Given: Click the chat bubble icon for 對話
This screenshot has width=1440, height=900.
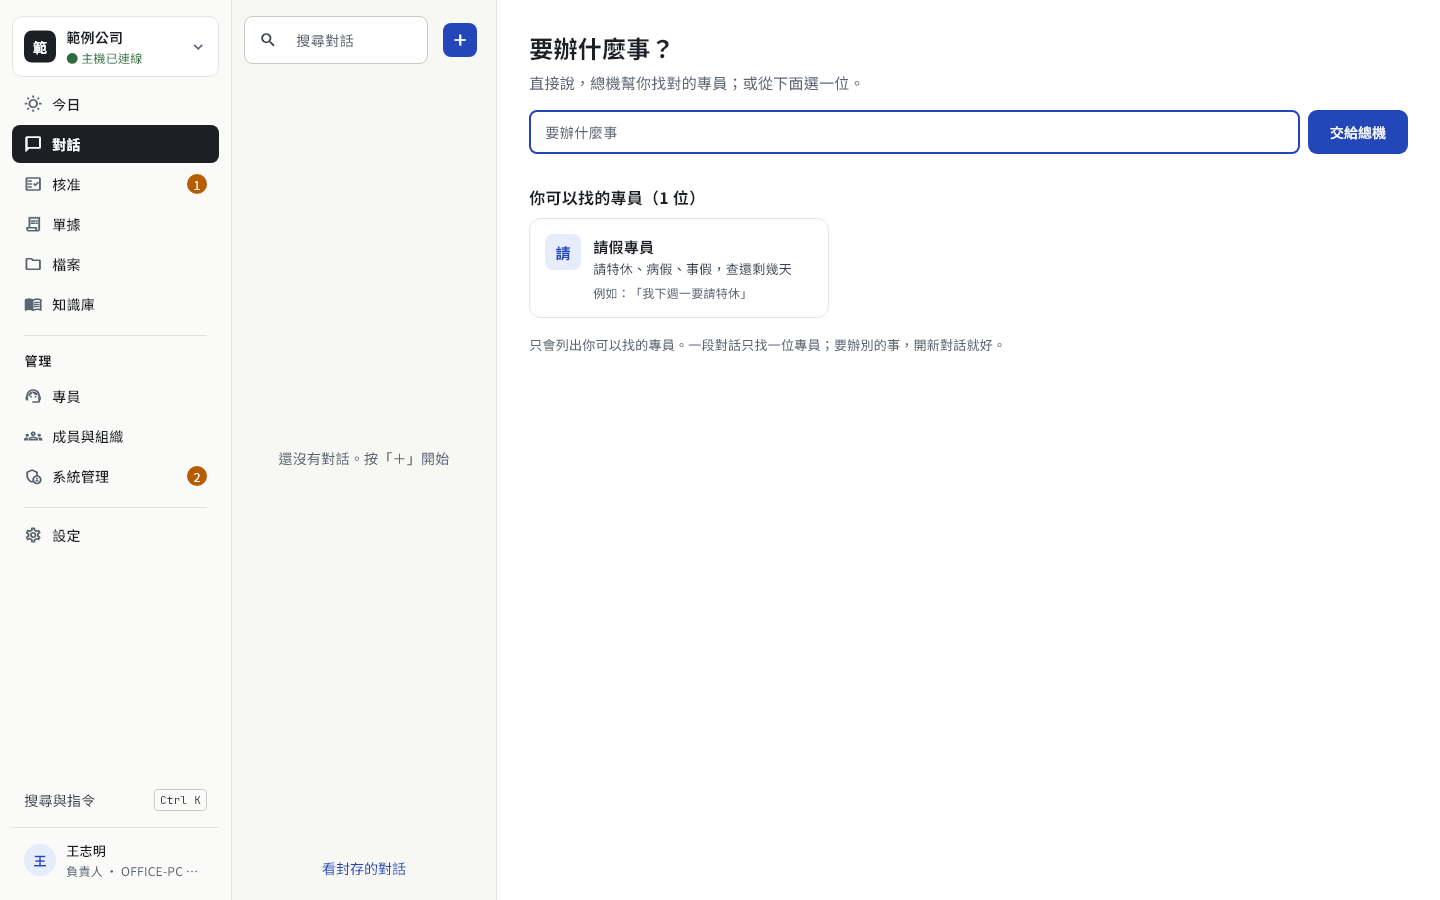Looking at the screenshot, I should 33,144.
